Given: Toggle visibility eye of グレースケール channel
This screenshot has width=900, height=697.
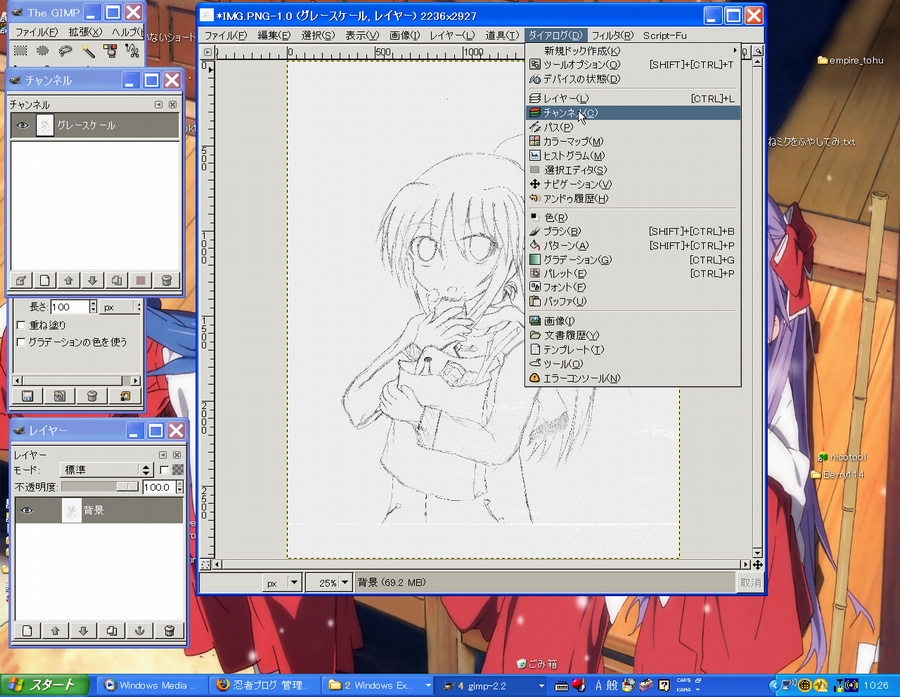Looking at the screenshot, I should pyautogui.click(x=22, y=125).
